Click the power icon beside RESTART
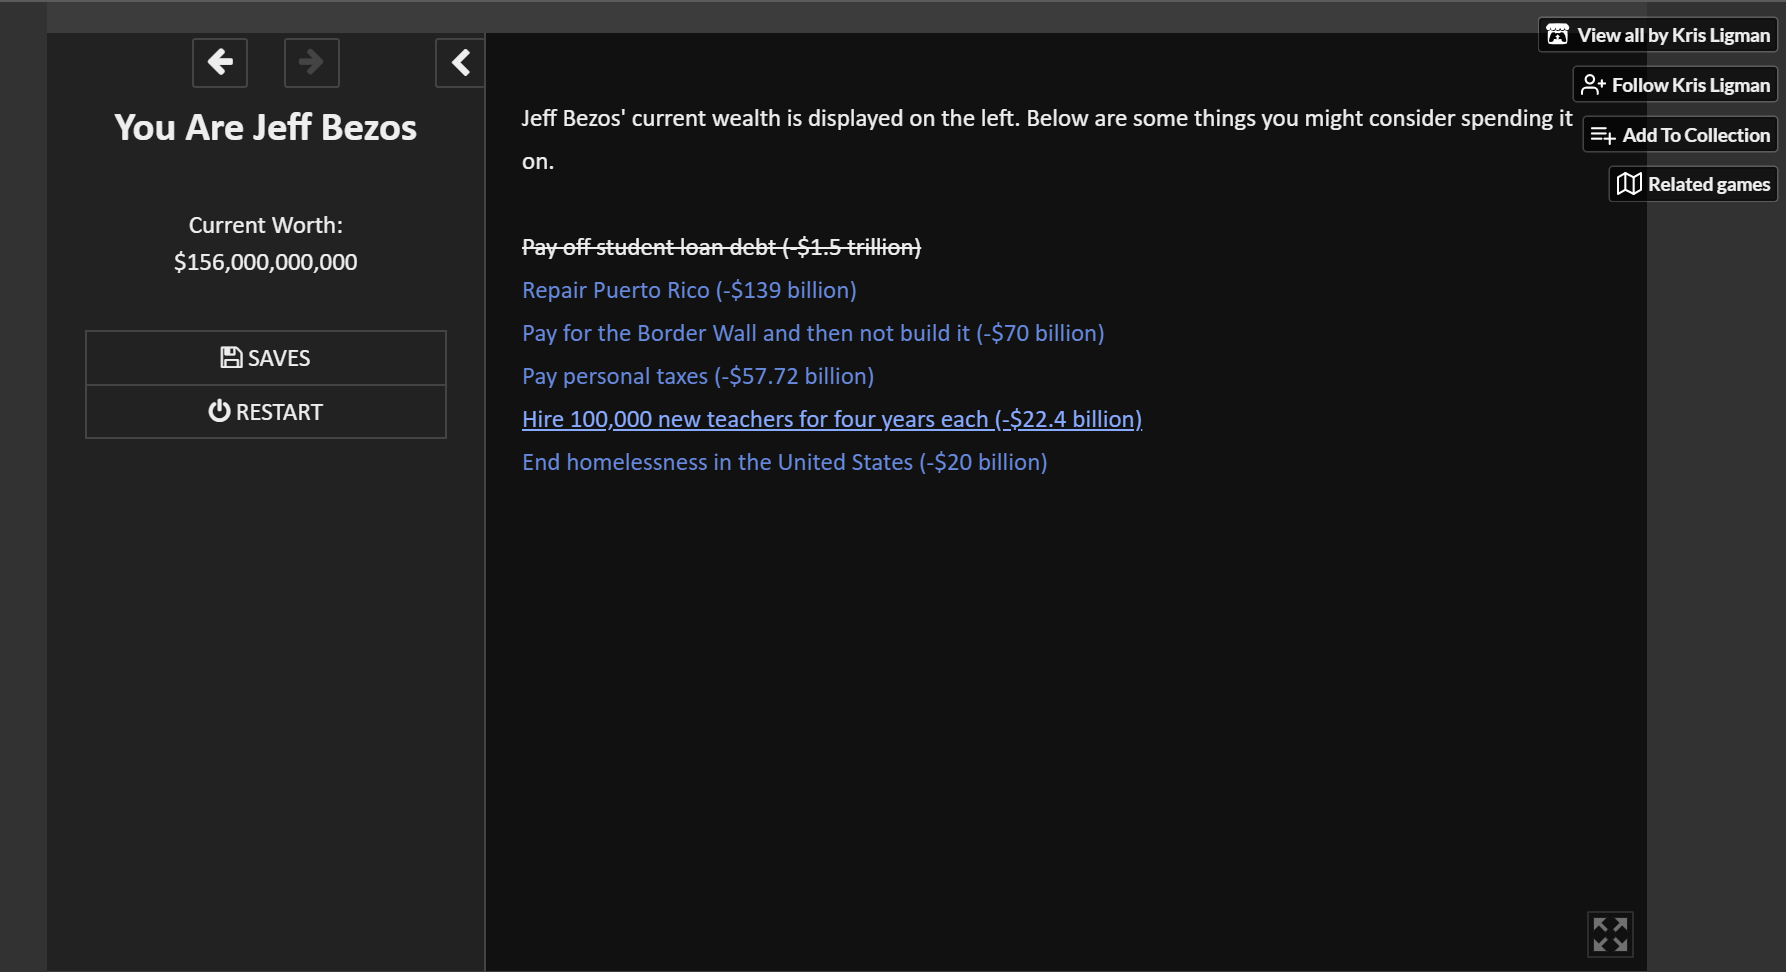1786x972 pixels. point(219,411)
